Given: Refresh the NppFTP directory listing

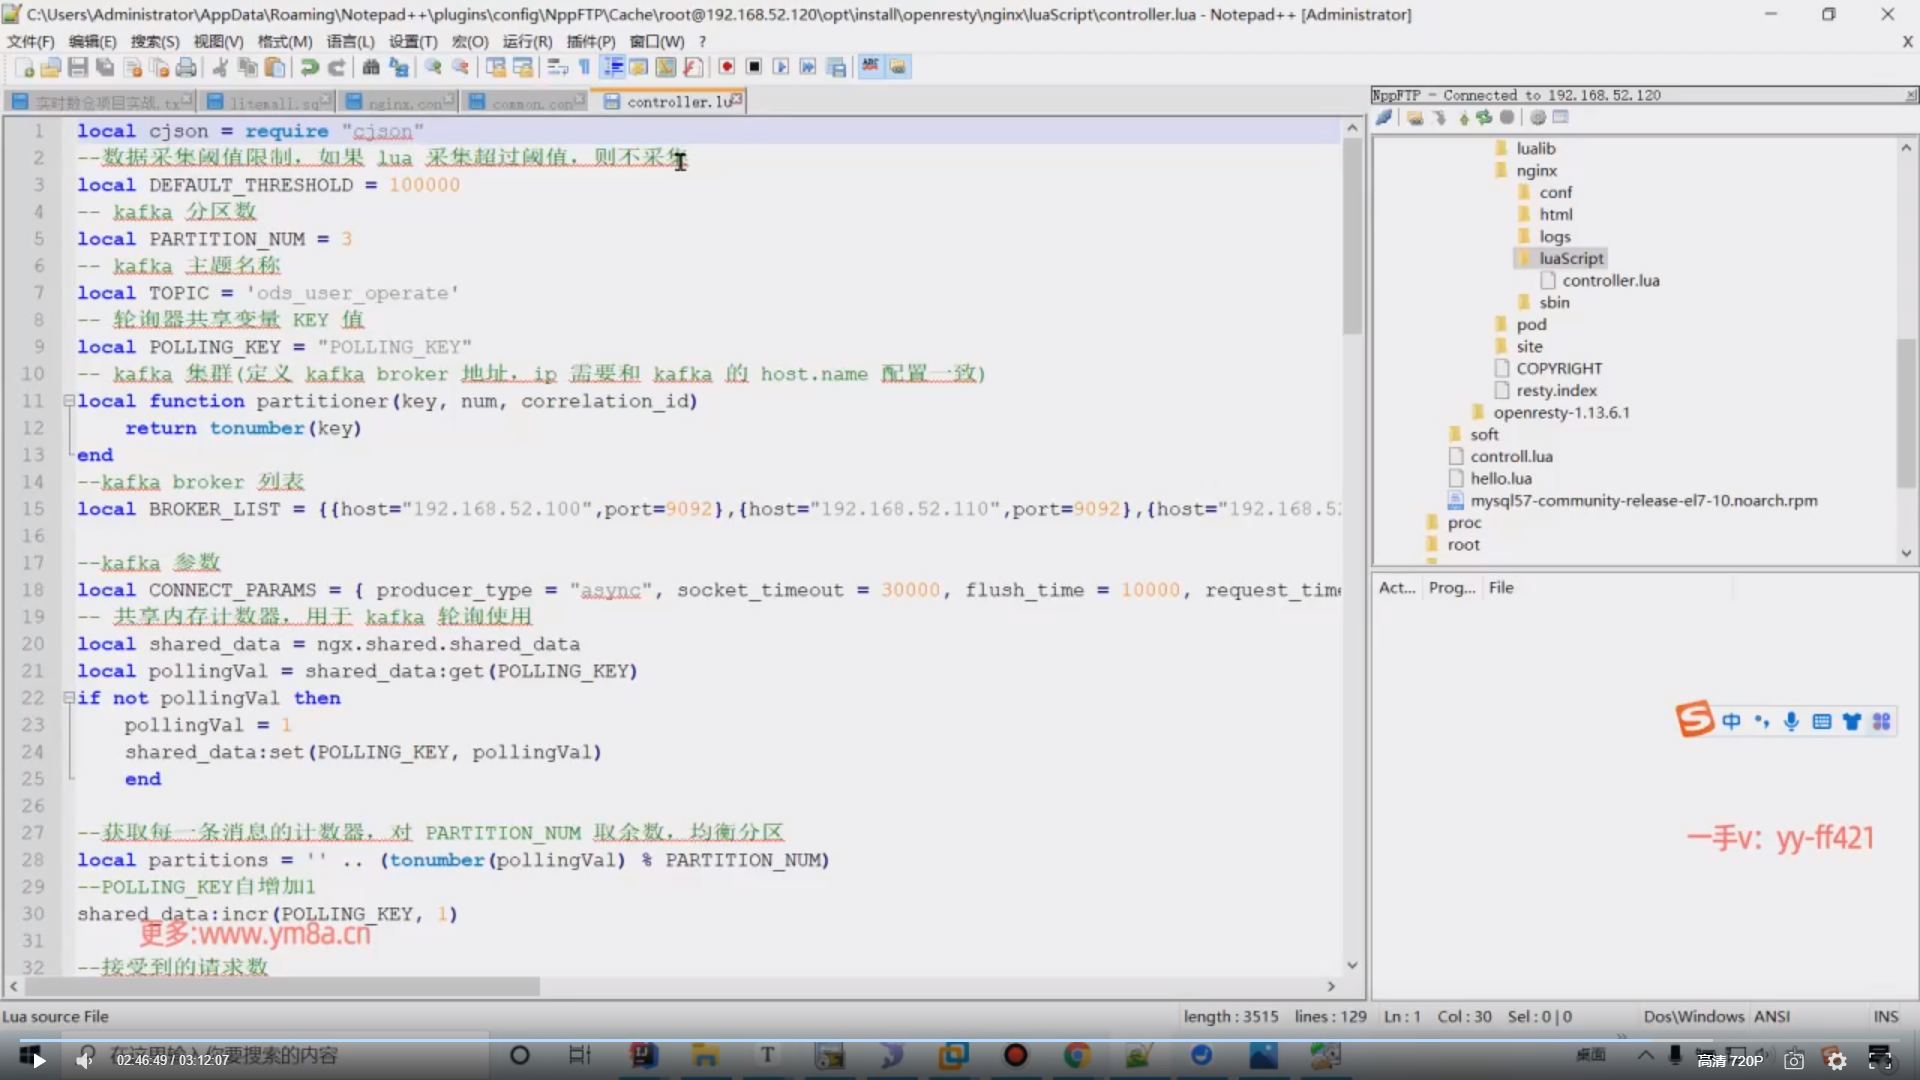Looking at the screenshot, I should (1484, 118).
